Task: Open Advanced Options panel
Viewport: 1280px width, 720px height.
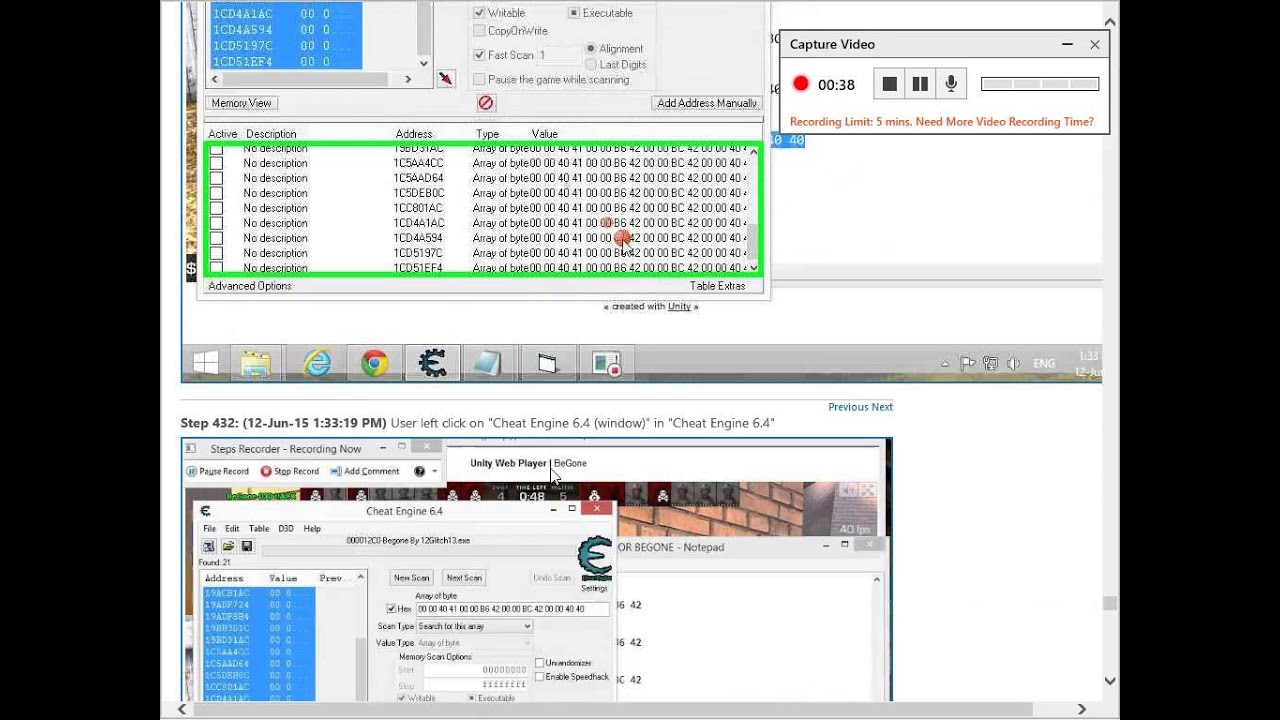Action: (x=250, y=286)
